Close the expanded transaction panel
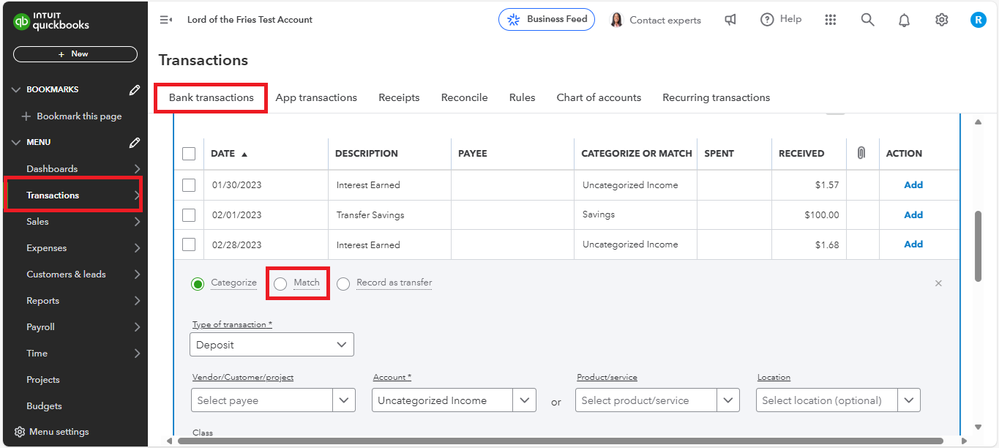 point(938,283)
